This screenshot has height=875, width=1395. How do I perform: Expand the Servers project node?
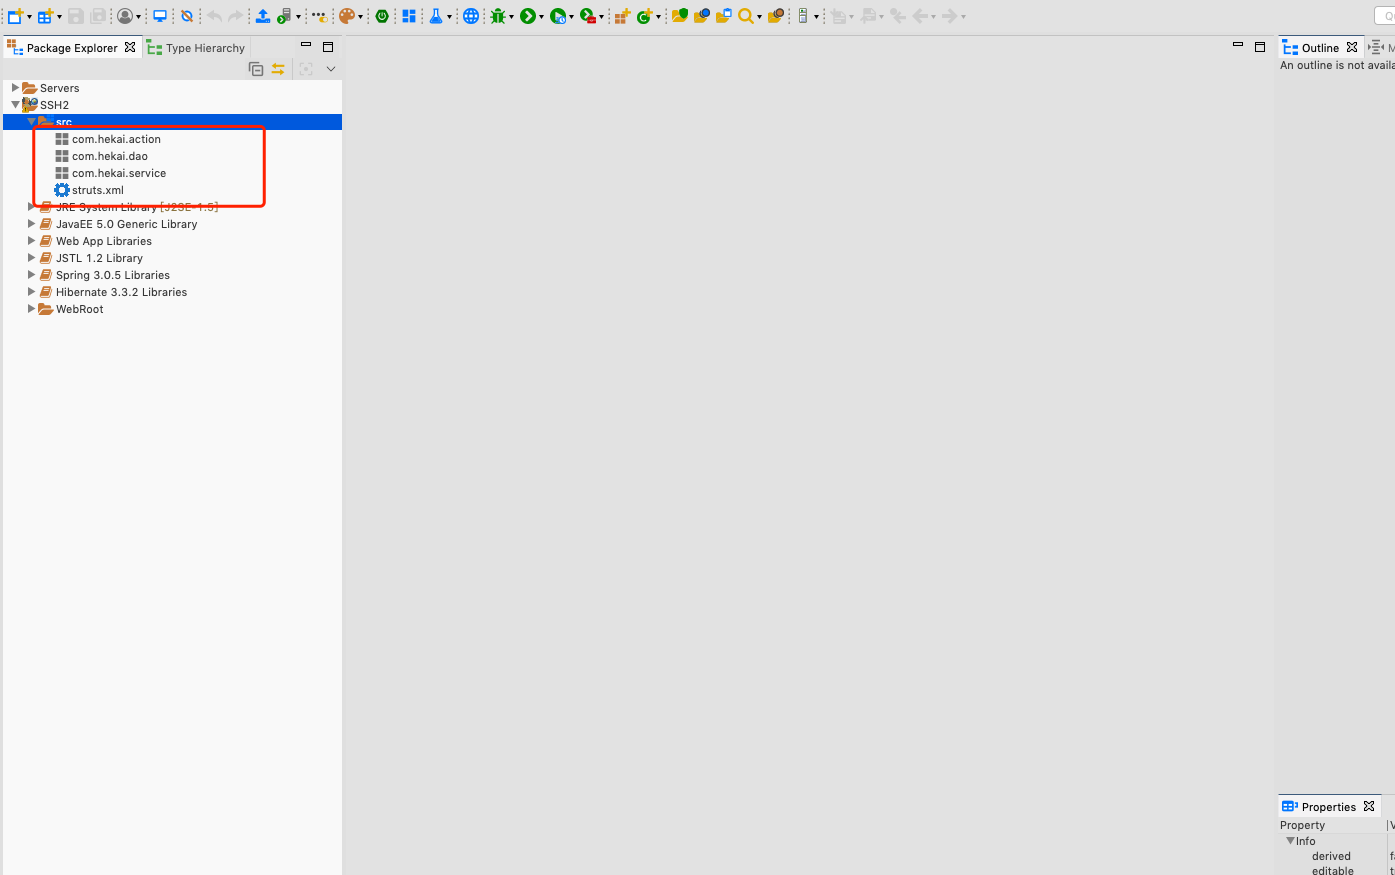[x=15, y=88]
